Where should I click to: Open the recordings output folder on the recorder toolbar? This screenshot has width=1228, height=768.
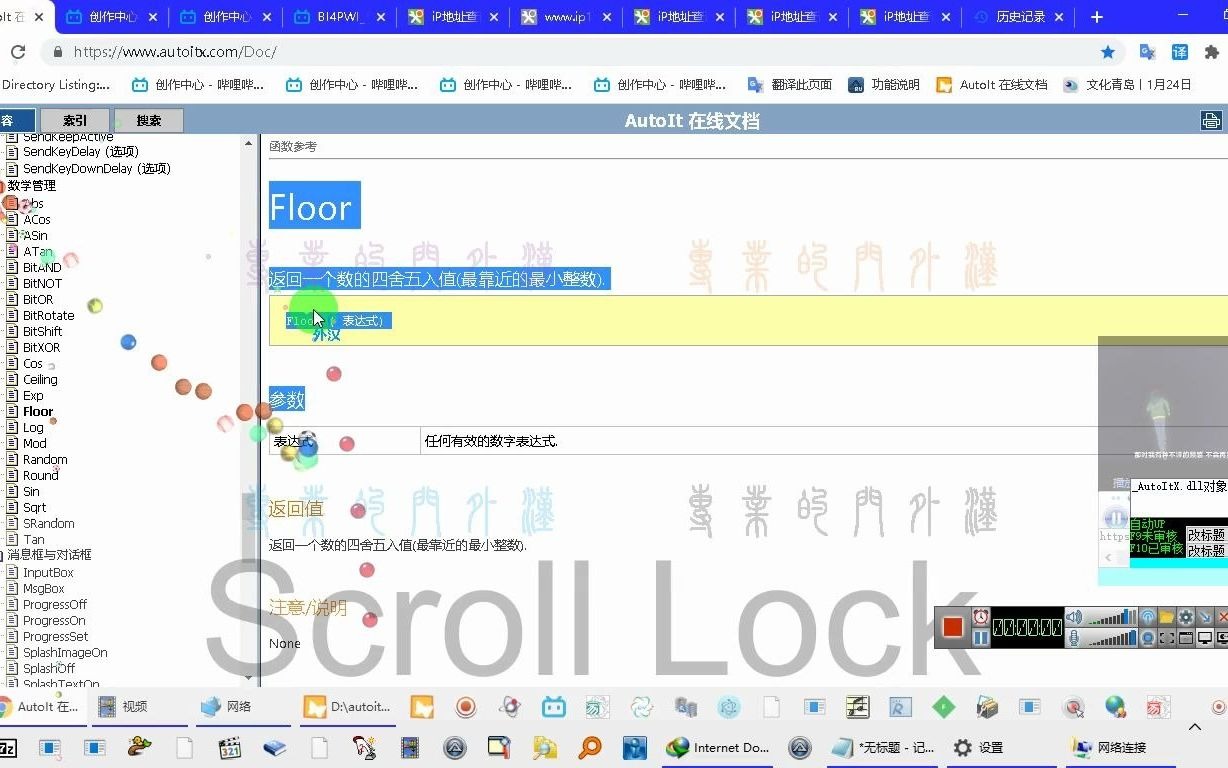click(x=1165, y=617)
